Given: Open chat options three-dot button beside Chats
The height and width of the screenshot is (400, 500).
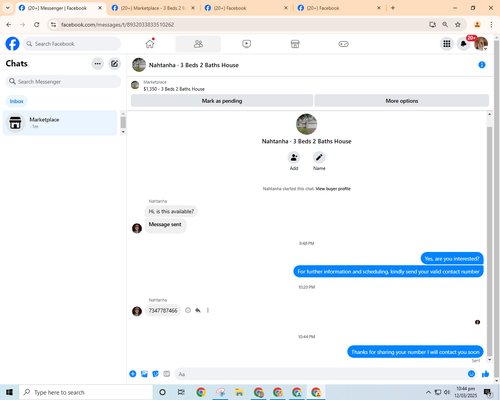Looking at the screenshot, I should pos(98,64).
